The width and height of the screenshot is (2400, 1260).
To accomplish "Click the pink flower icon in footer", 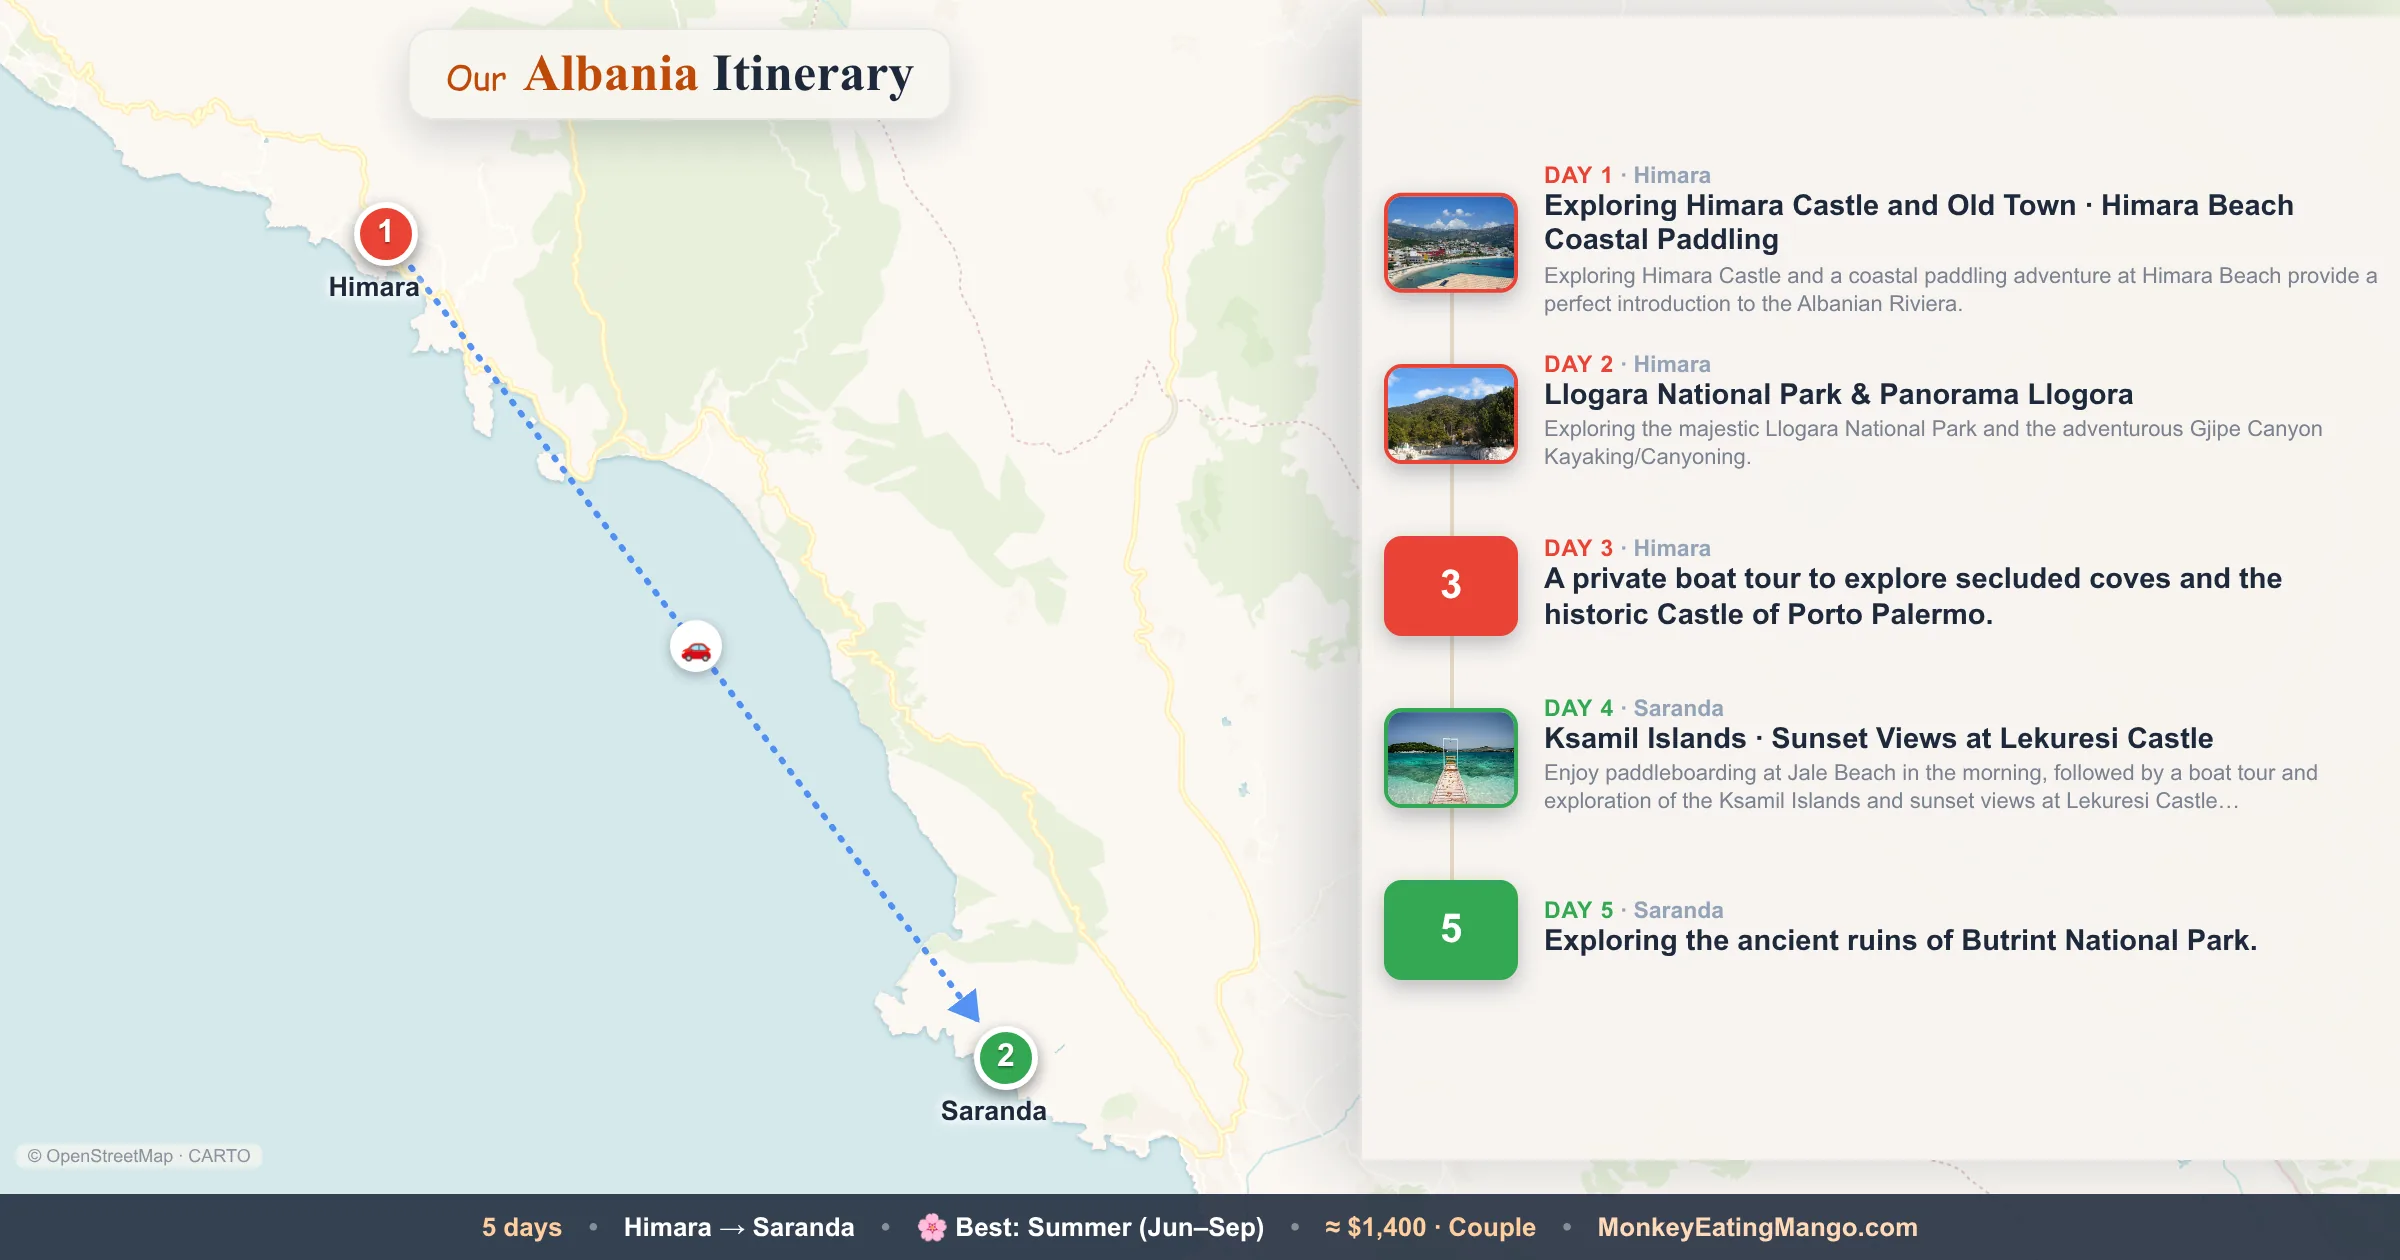I will (x=932, y=1227).
